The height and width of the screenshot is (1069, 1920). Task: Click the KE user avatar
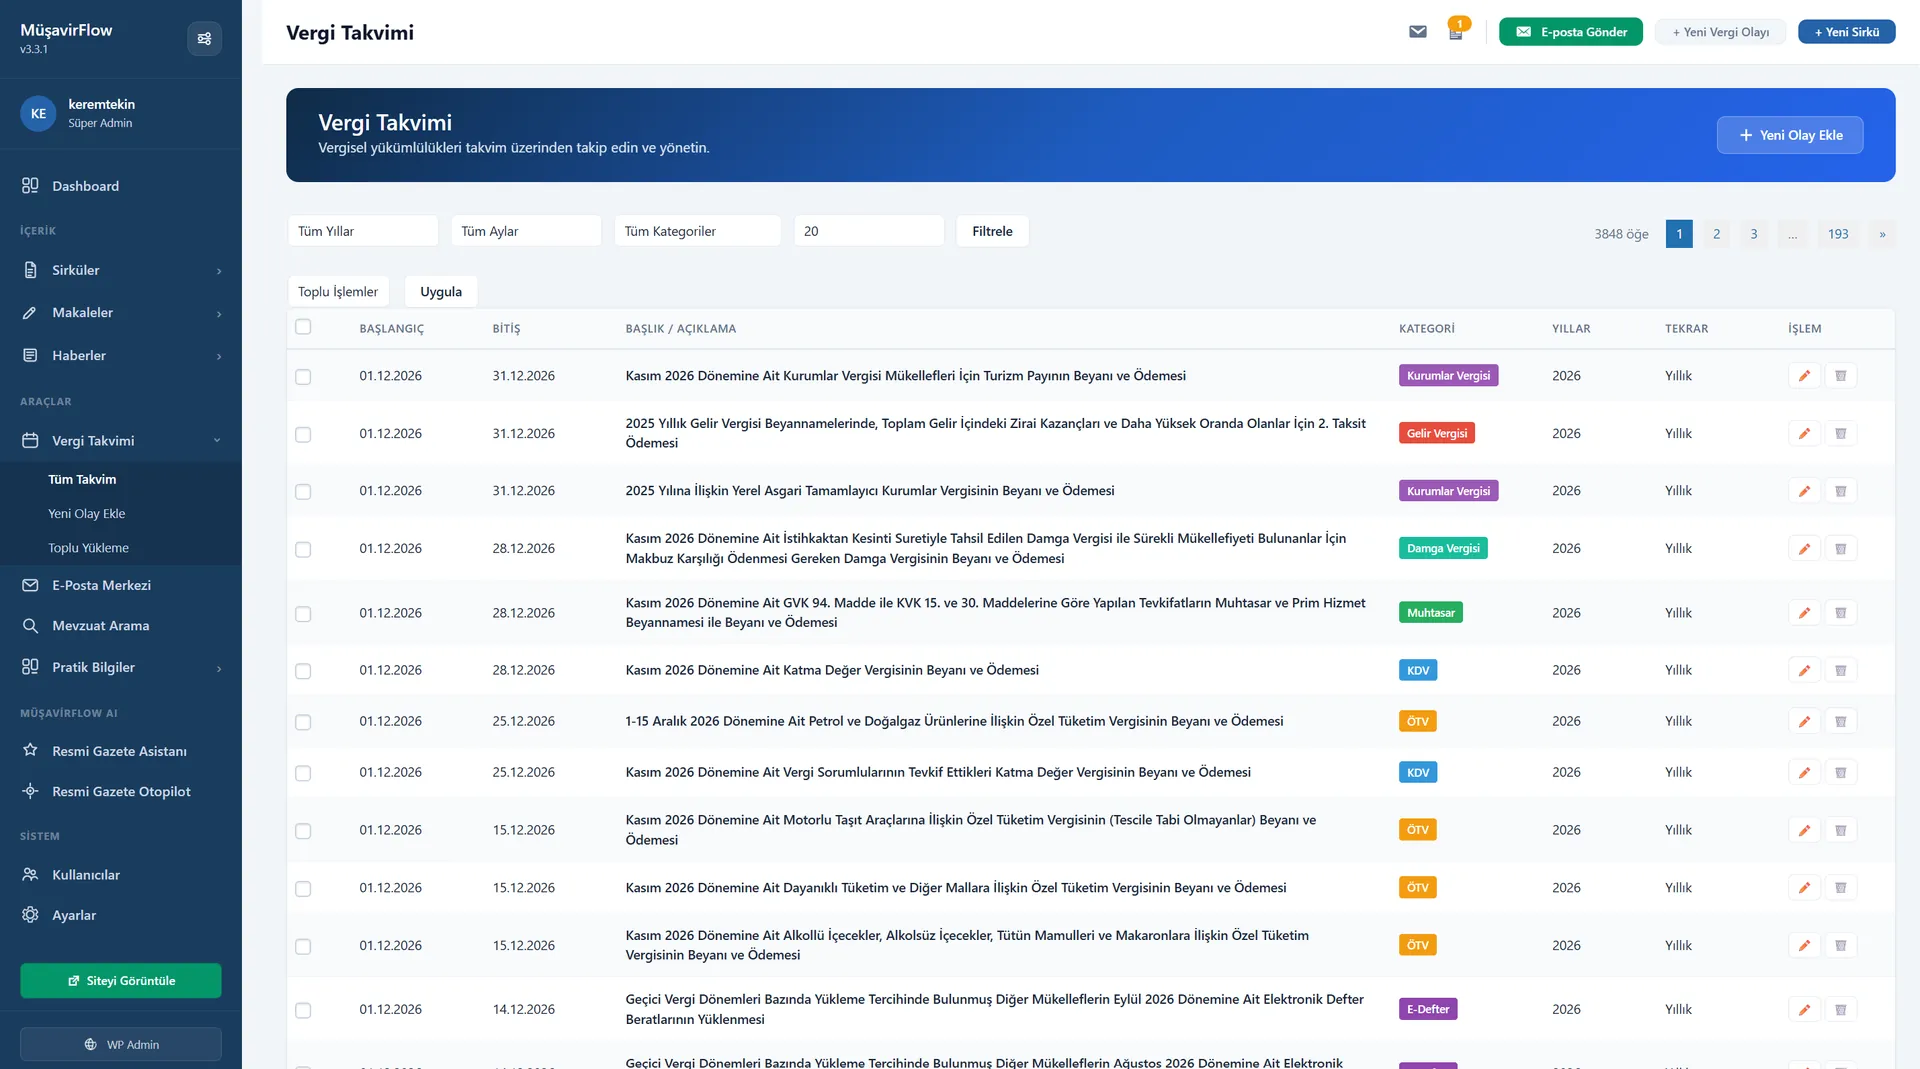(38, 113)
